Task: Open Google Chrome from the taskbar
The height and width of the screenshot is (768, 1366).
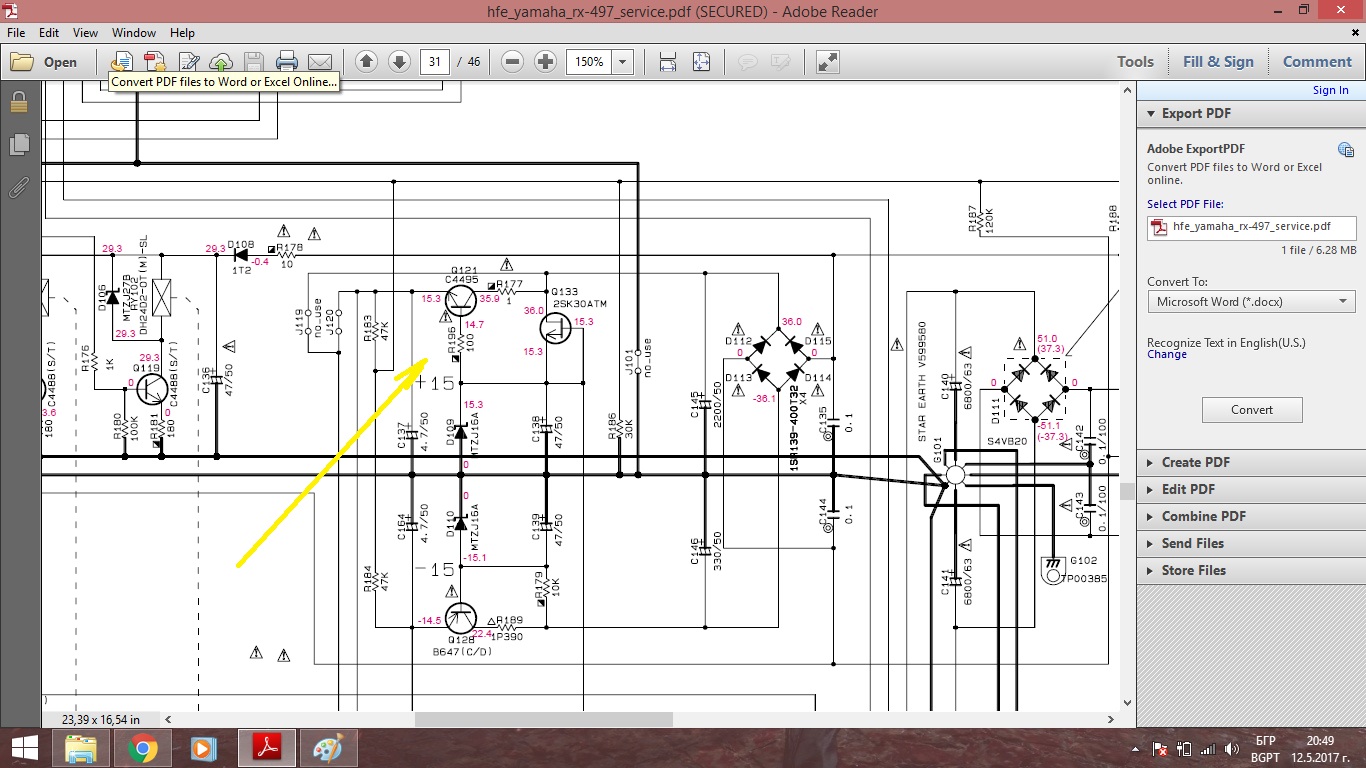Action: point(142,748)
